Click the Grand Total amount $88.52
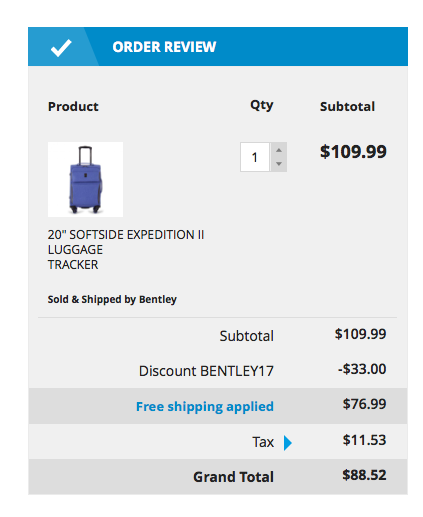The image size is (423, 517). tap(364, 475)
